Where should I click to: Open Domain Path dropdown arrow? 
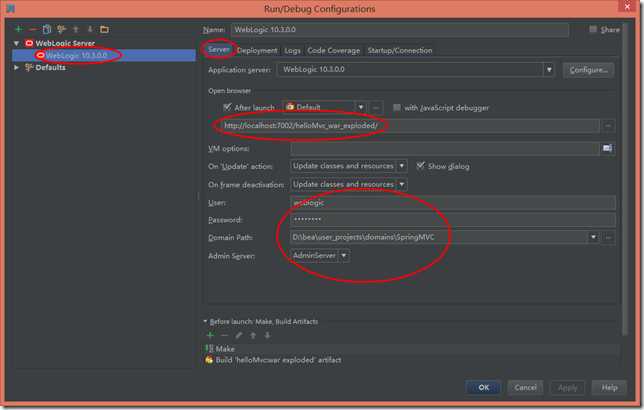[x=593, y=237]
